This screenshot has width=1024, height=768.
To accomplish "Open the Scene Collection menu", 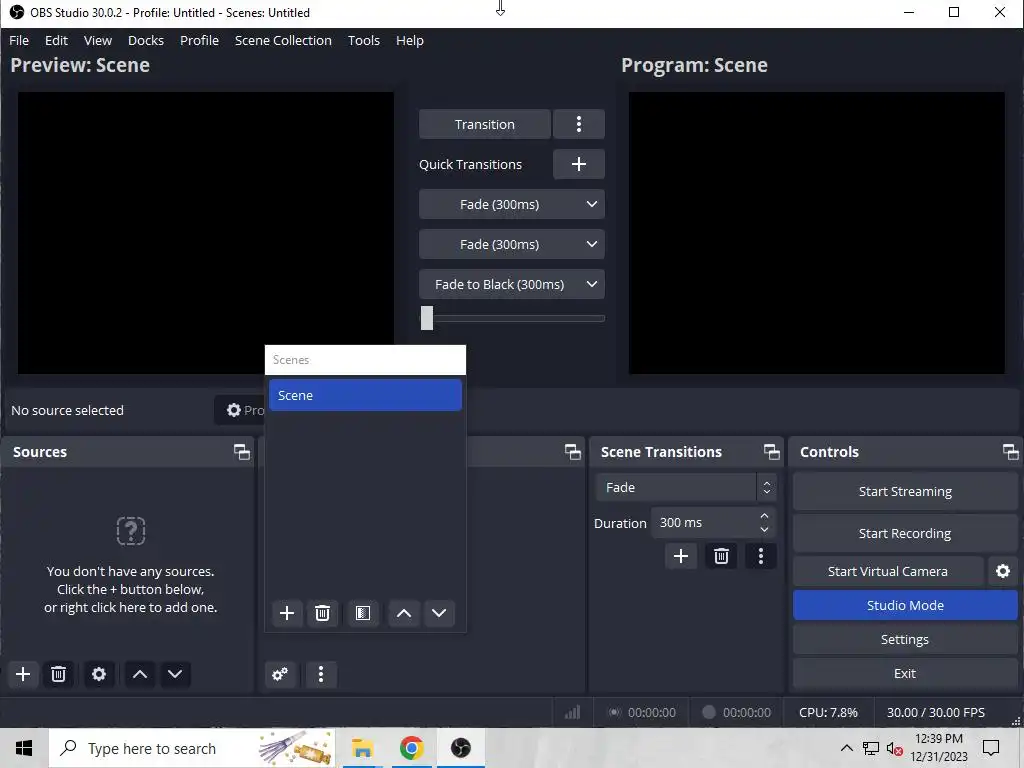I will 283,40.
